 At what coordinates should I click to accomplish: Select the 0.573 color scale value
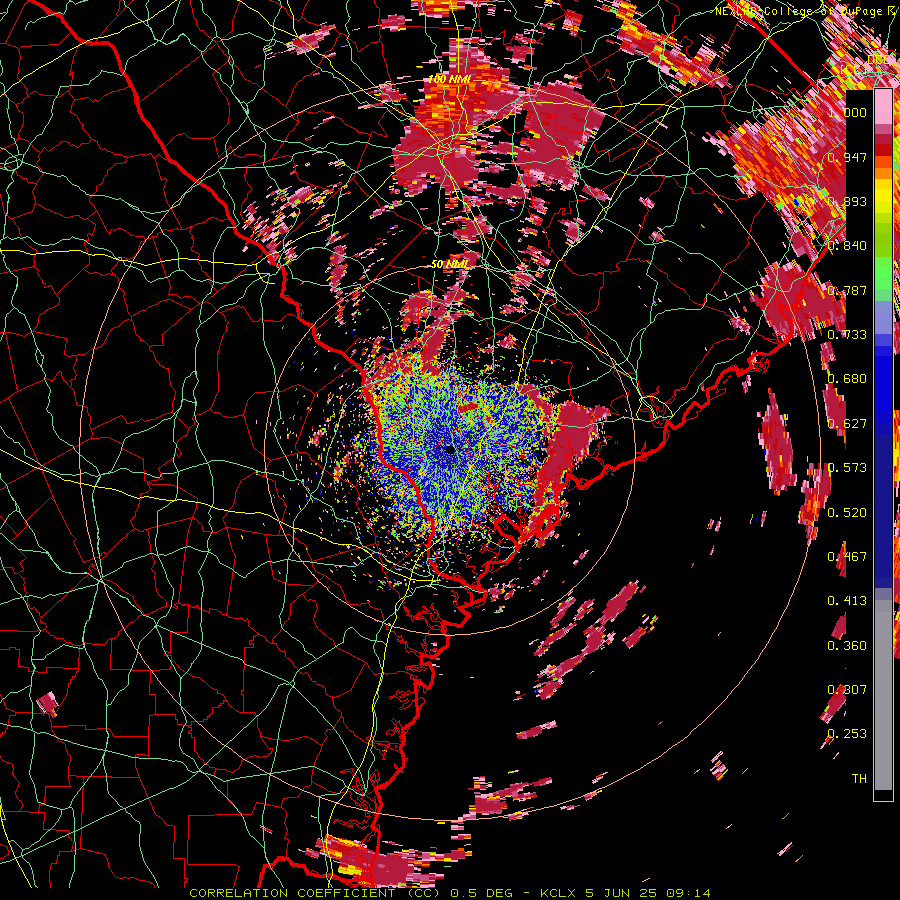tap(847, 468)
